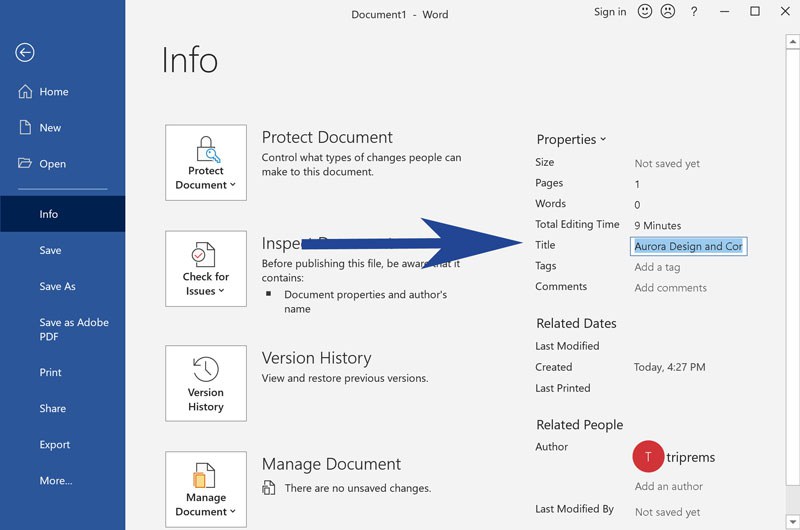Minimize the Word window
This screenshot has width=800, height=530.
(724, 12)
